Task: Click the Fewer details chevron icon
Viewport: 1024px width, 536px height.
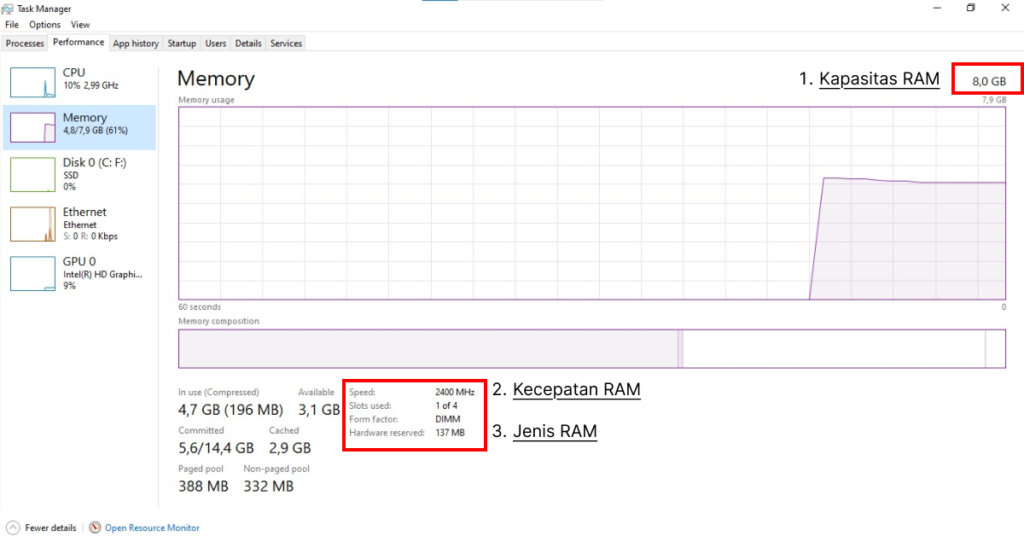Action: click(13, 528)
